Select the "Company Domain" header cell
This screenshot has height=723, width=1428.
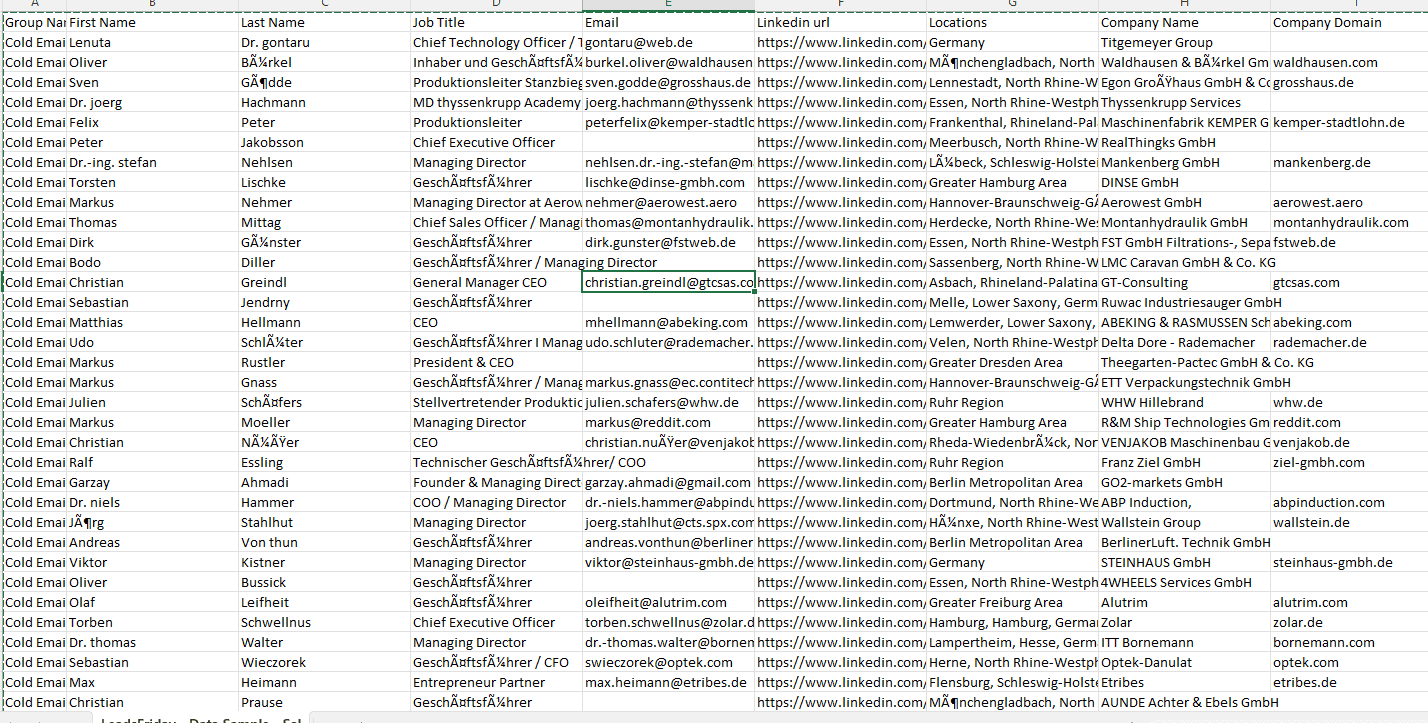(1349, 22)
